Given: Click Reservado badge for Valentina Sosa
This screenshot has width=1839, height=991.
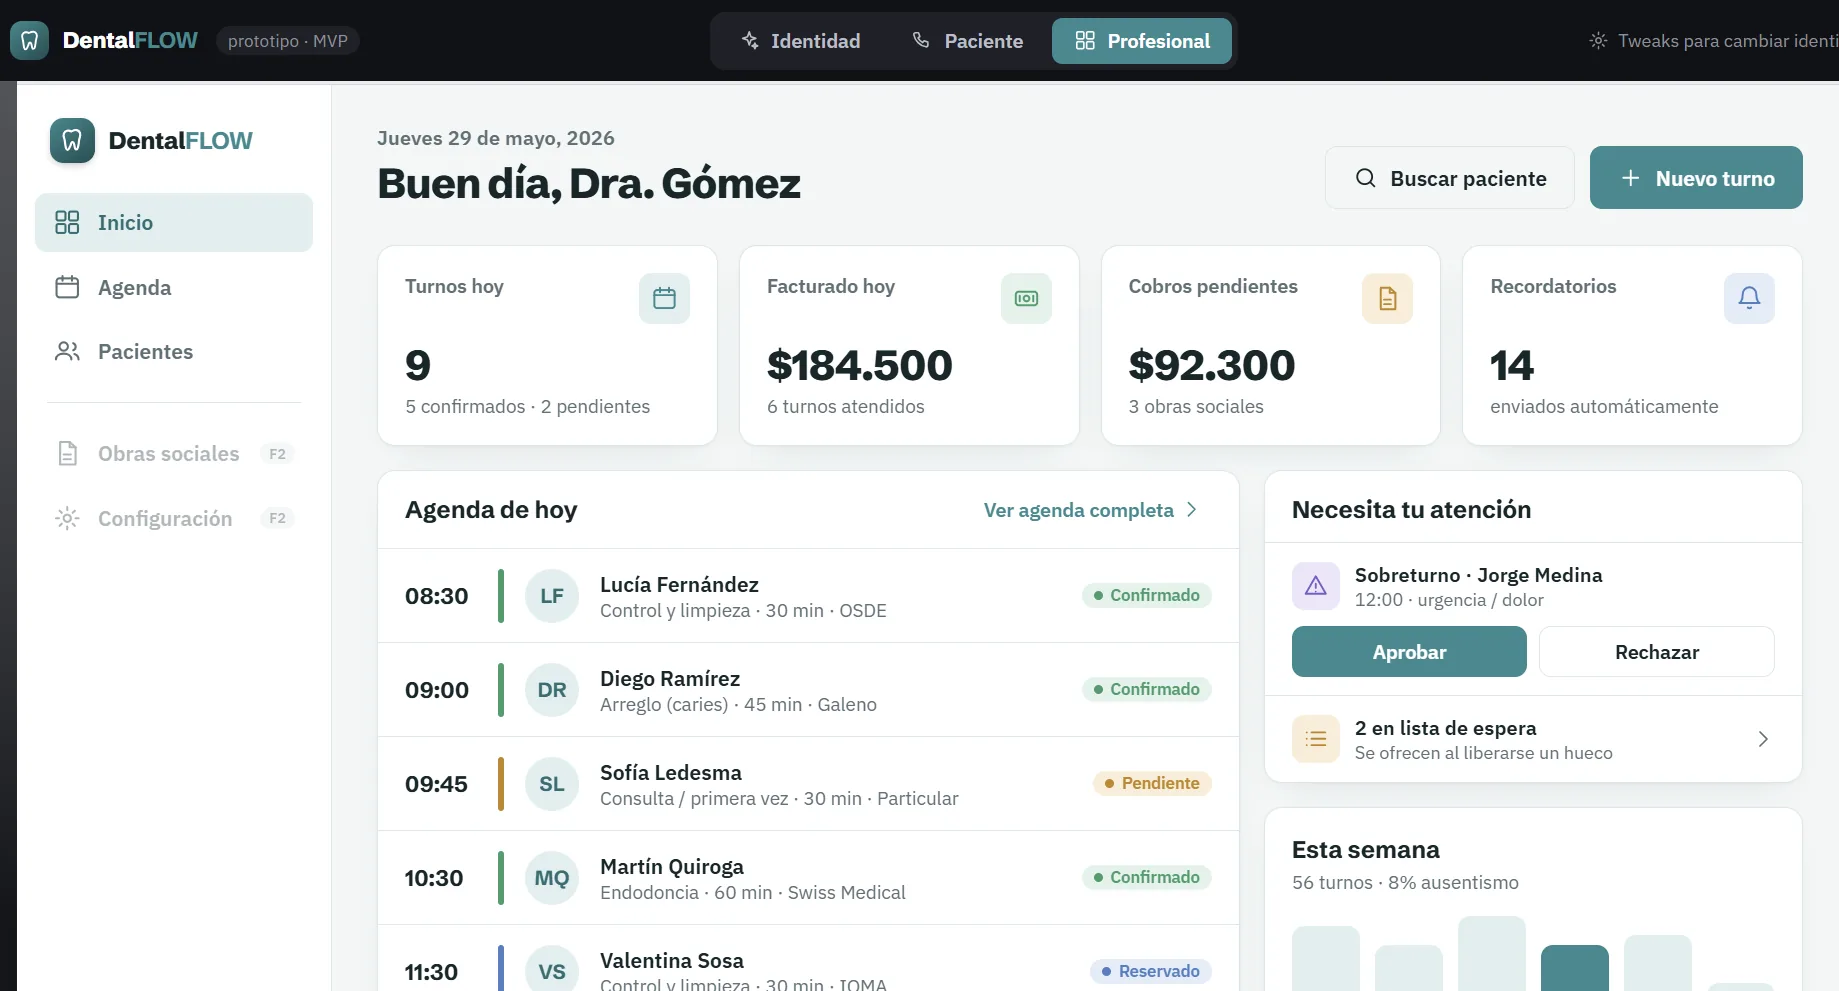Looking at the screenshot, I should (x=1151, y=971).
